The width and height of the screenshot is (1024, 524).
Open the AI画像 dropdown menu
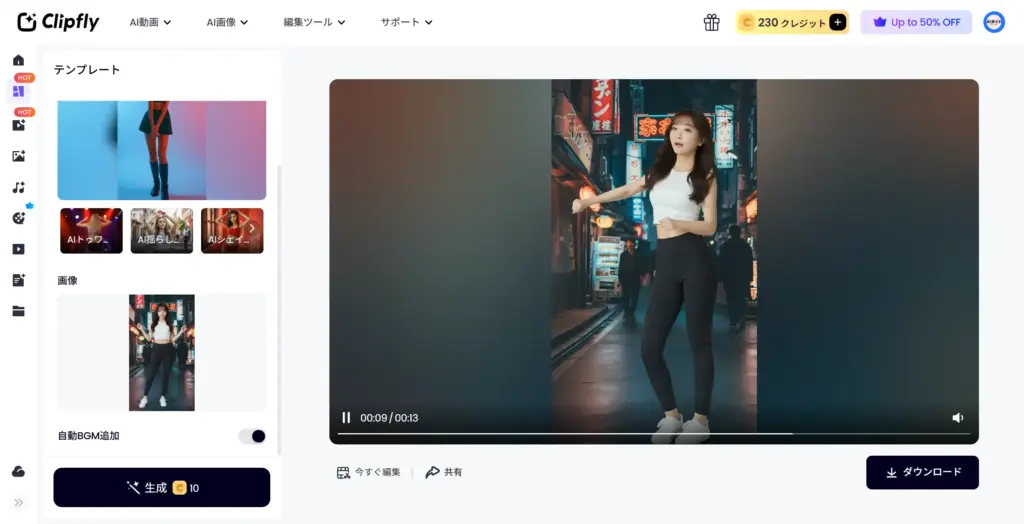pos(227,22)
